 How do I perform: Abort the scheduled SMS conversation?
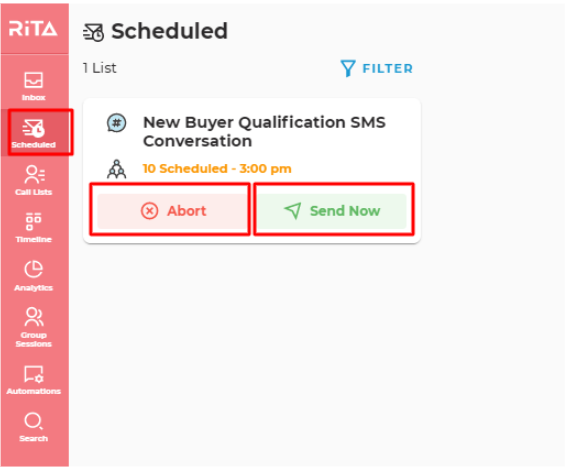[172, 211]
